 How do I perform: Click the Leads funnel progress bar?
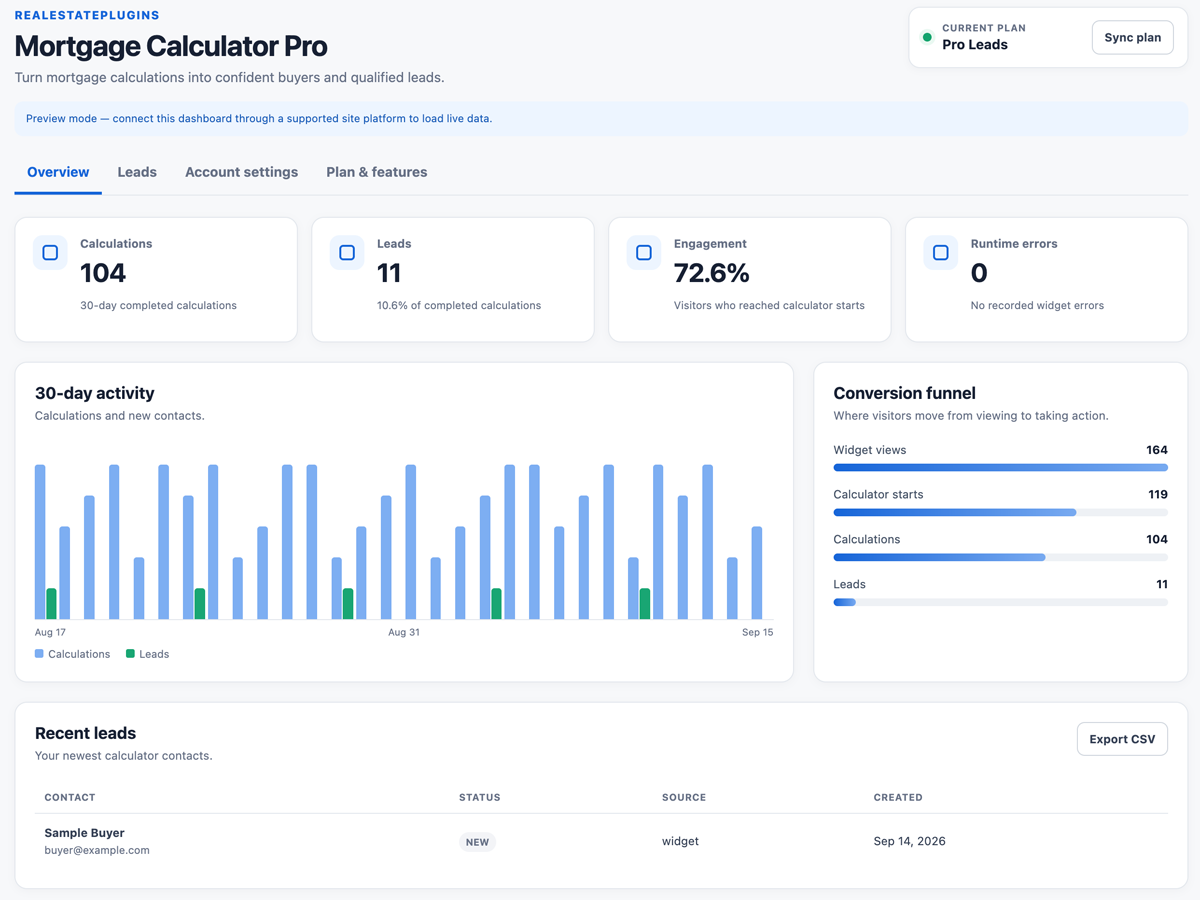pos(1000,602)
